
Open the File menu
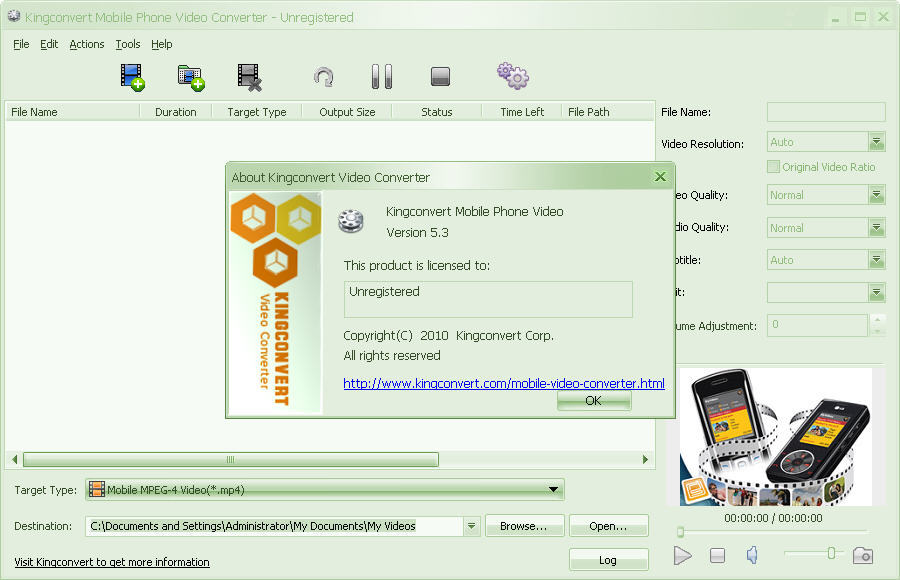coord(21,44)
